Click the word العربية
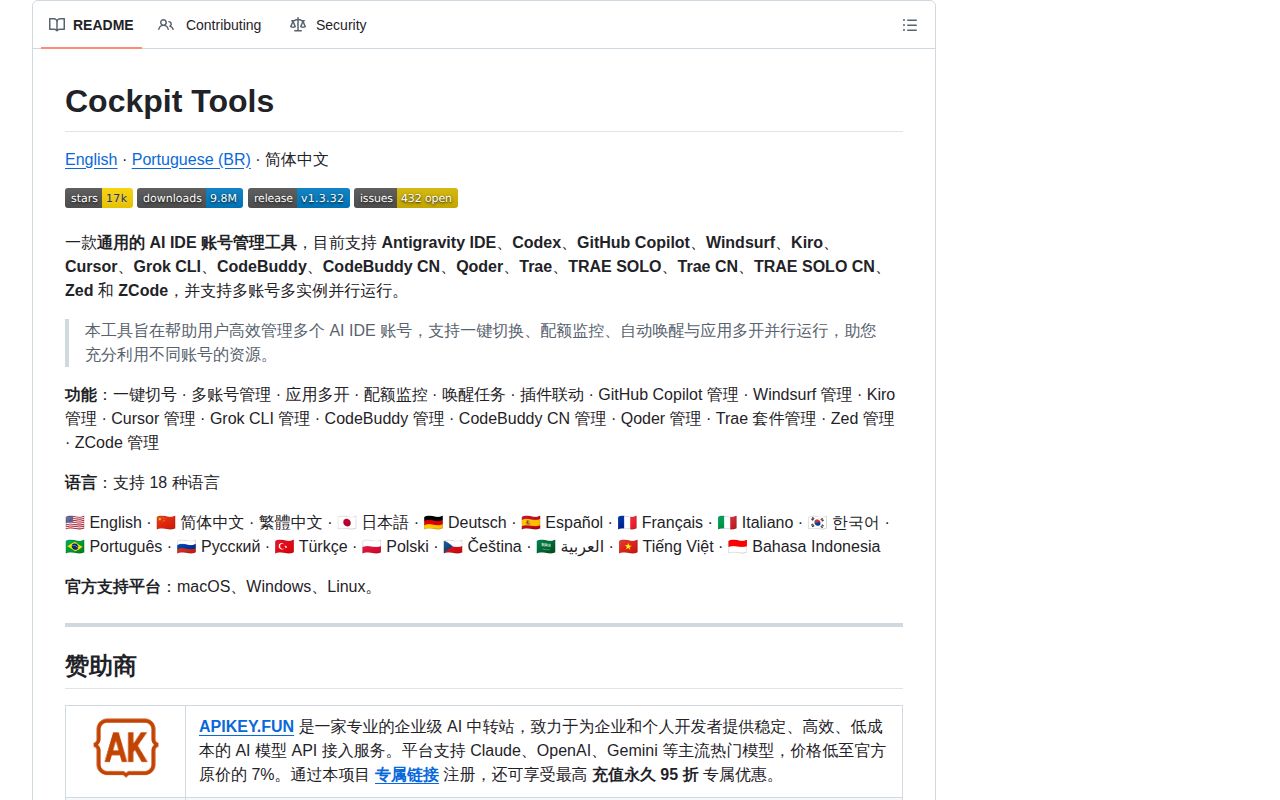The image size is (1280, 800). pyautogui.click(x=582, y=546)
